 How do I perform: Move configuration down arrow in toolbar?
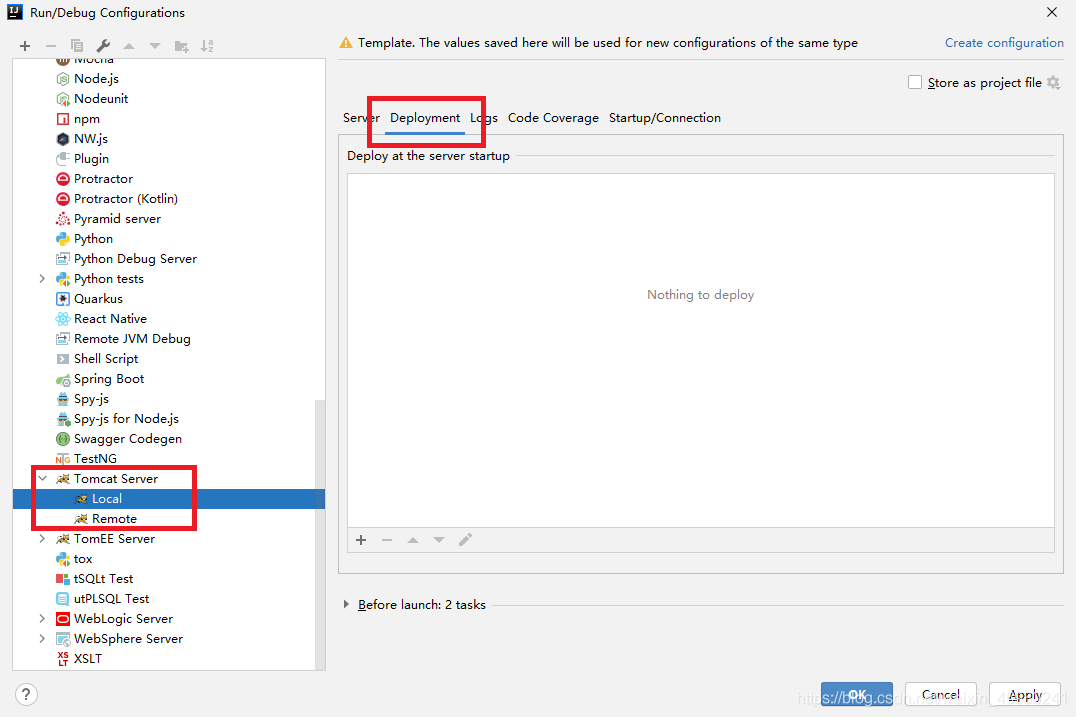pyautogui.click(x=155, y=46)
